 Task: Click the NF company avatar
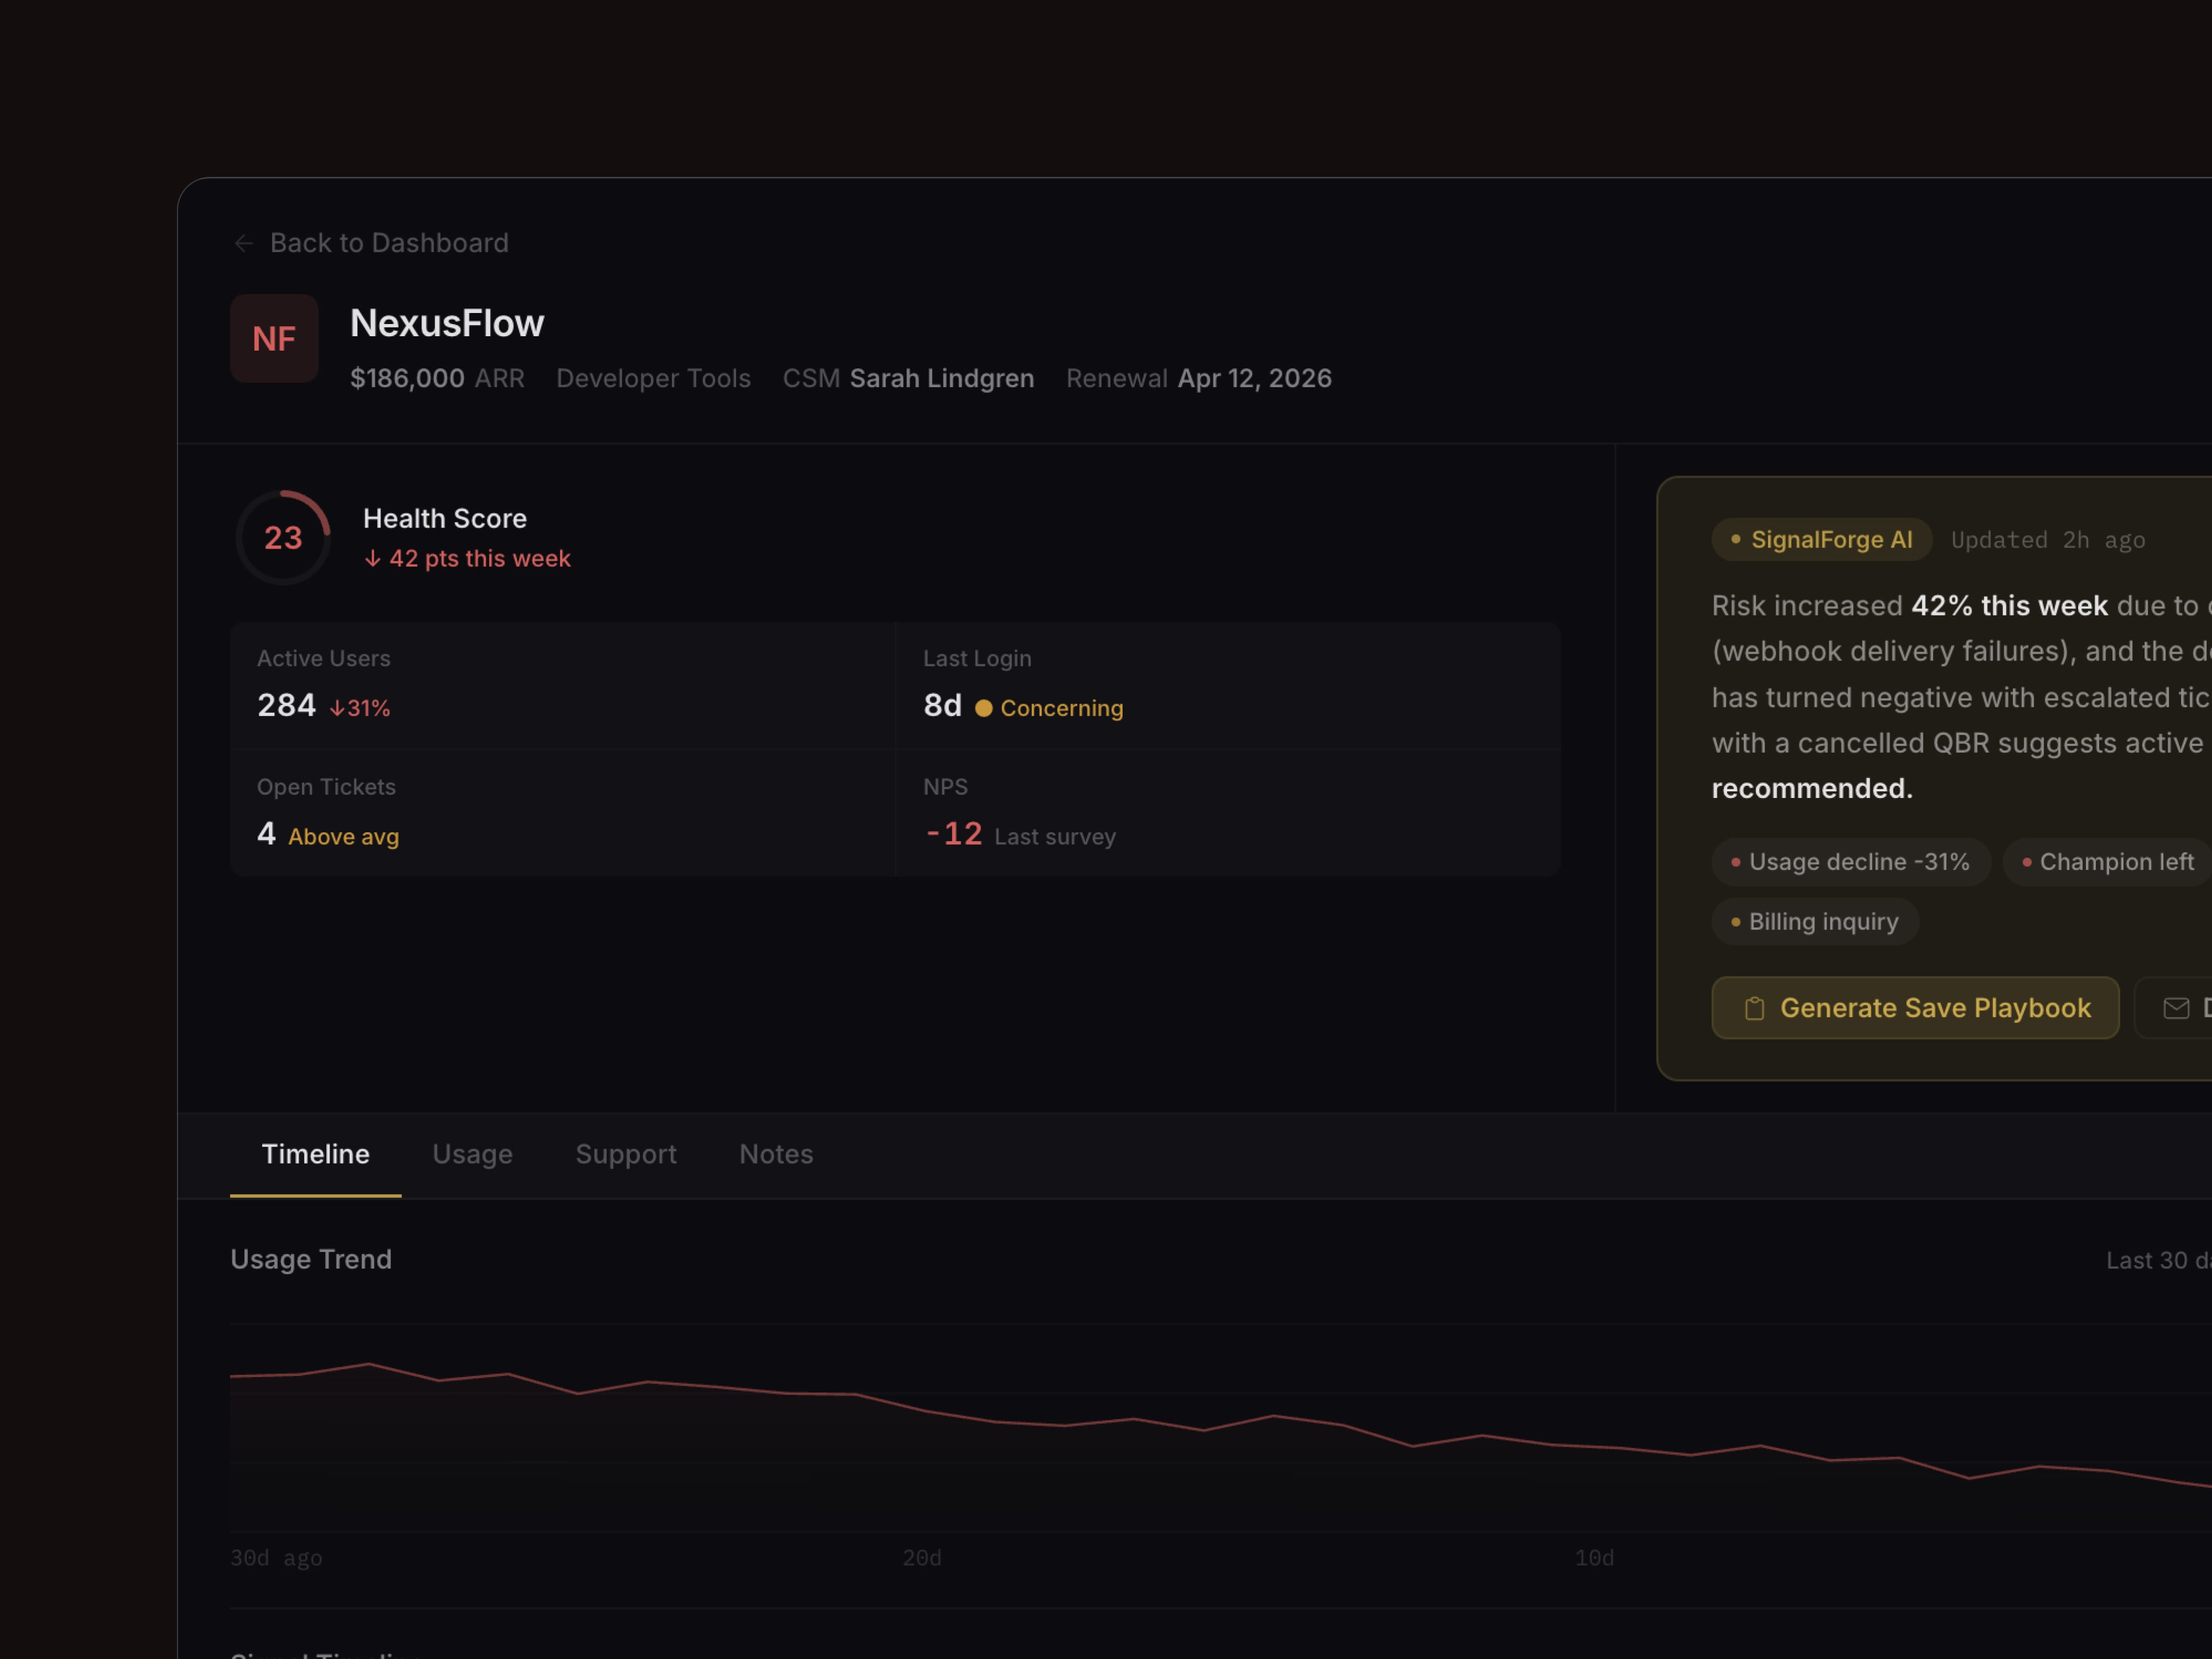274,338
